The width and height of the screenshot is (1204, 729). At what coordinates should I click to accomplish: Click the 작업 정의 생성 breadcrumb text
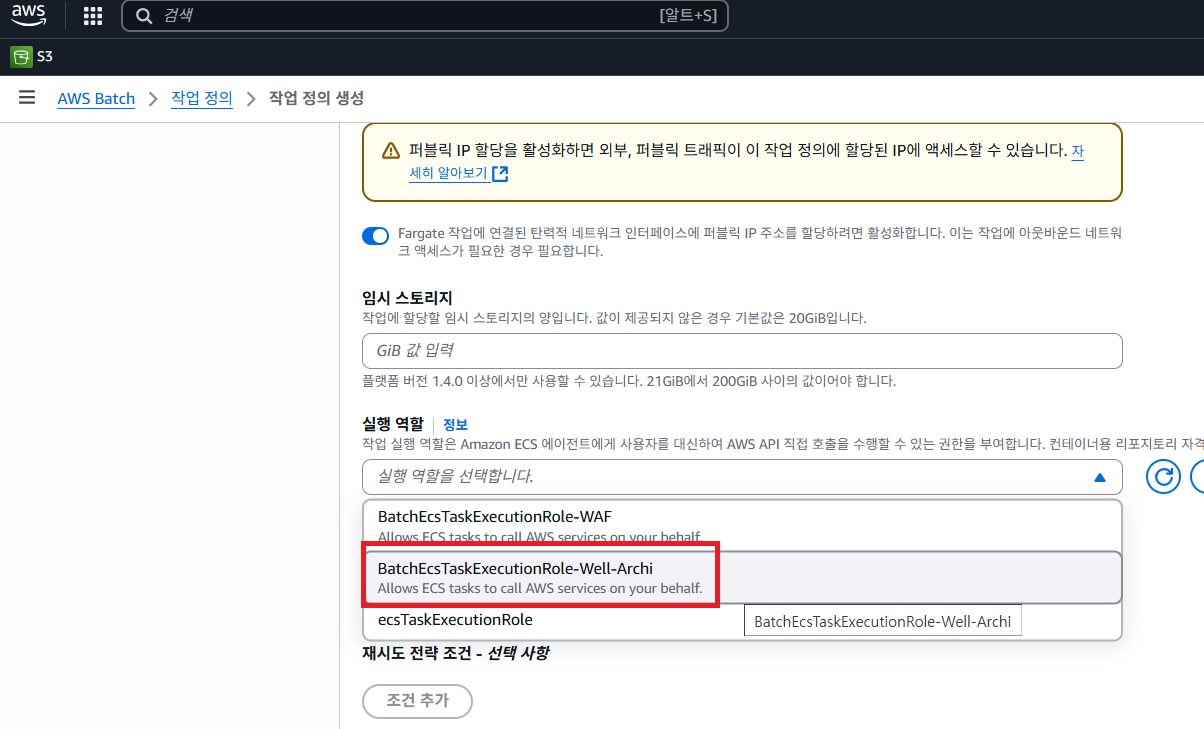coord(316,98)
